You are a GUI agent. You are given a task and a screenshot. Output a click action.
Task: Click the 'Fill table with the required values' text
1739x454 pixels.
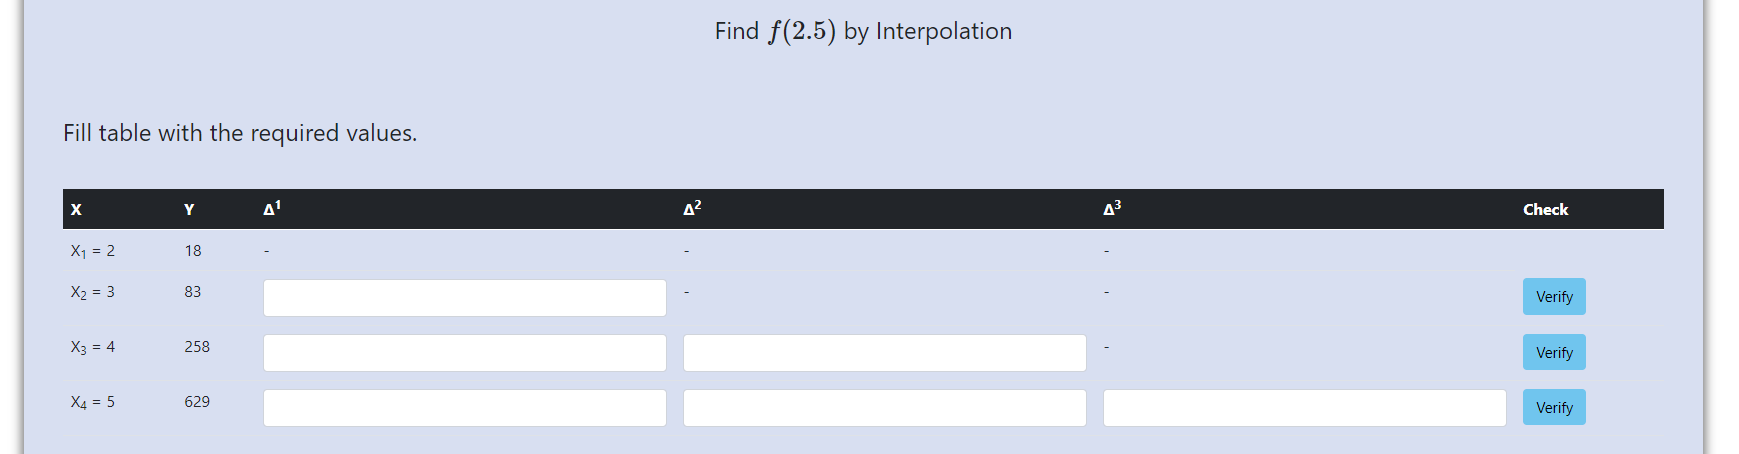240,133
